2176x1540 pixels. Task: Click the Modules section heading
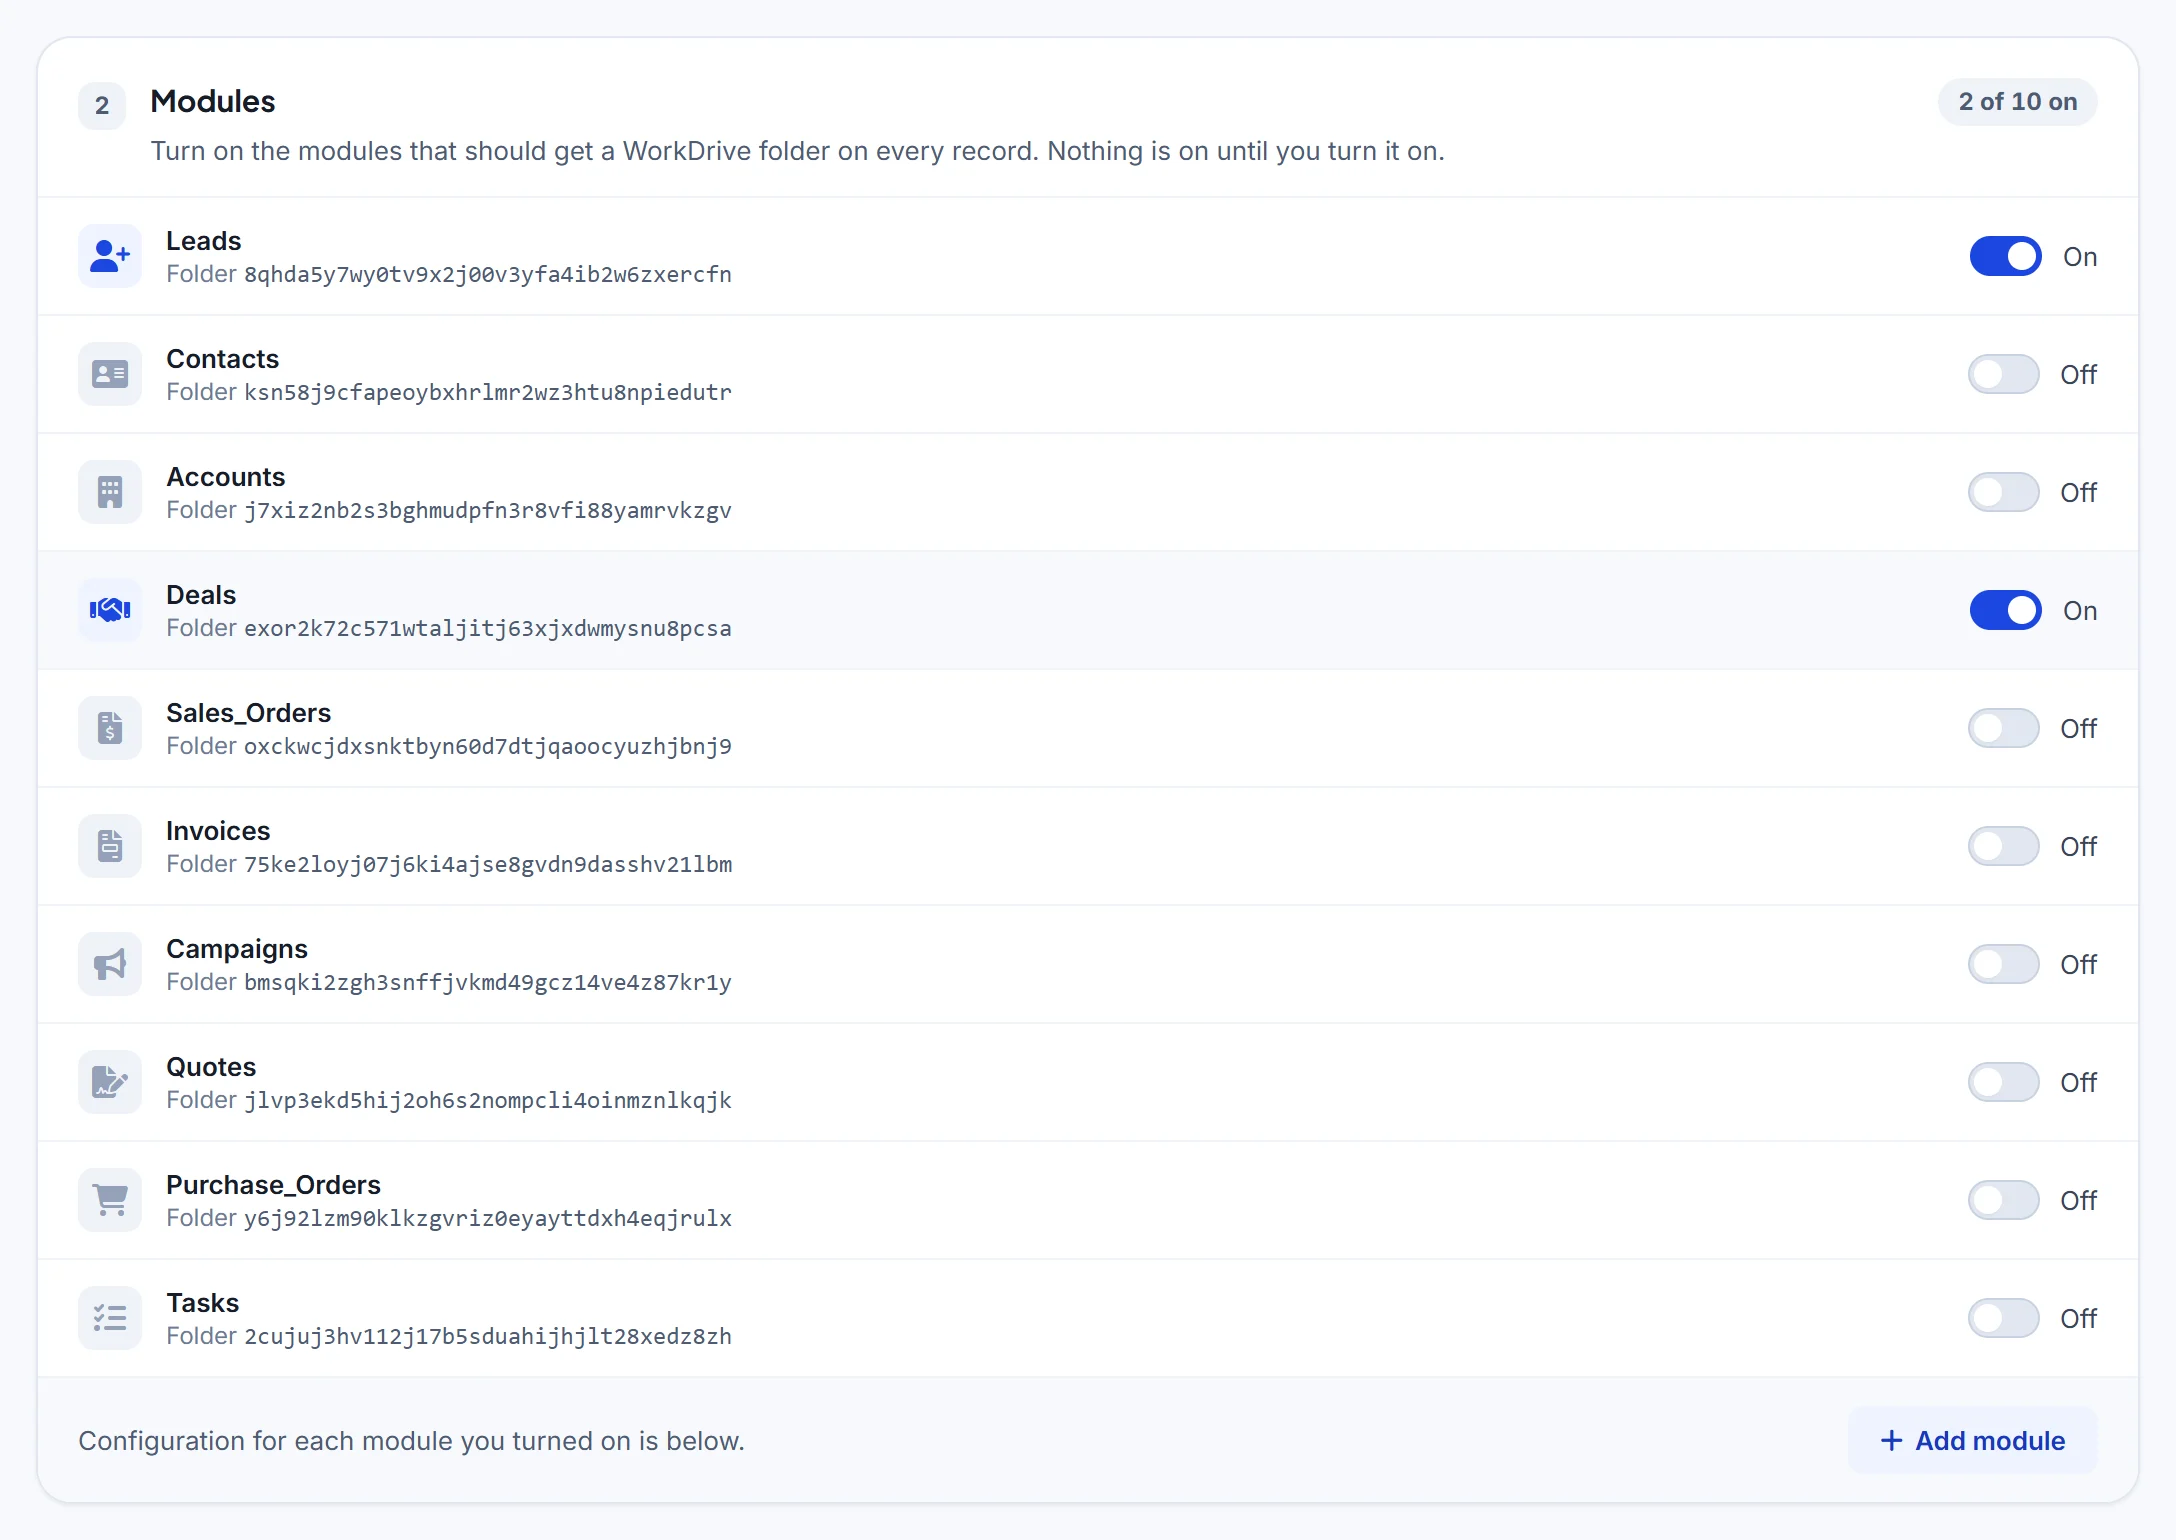pos(212,102)
